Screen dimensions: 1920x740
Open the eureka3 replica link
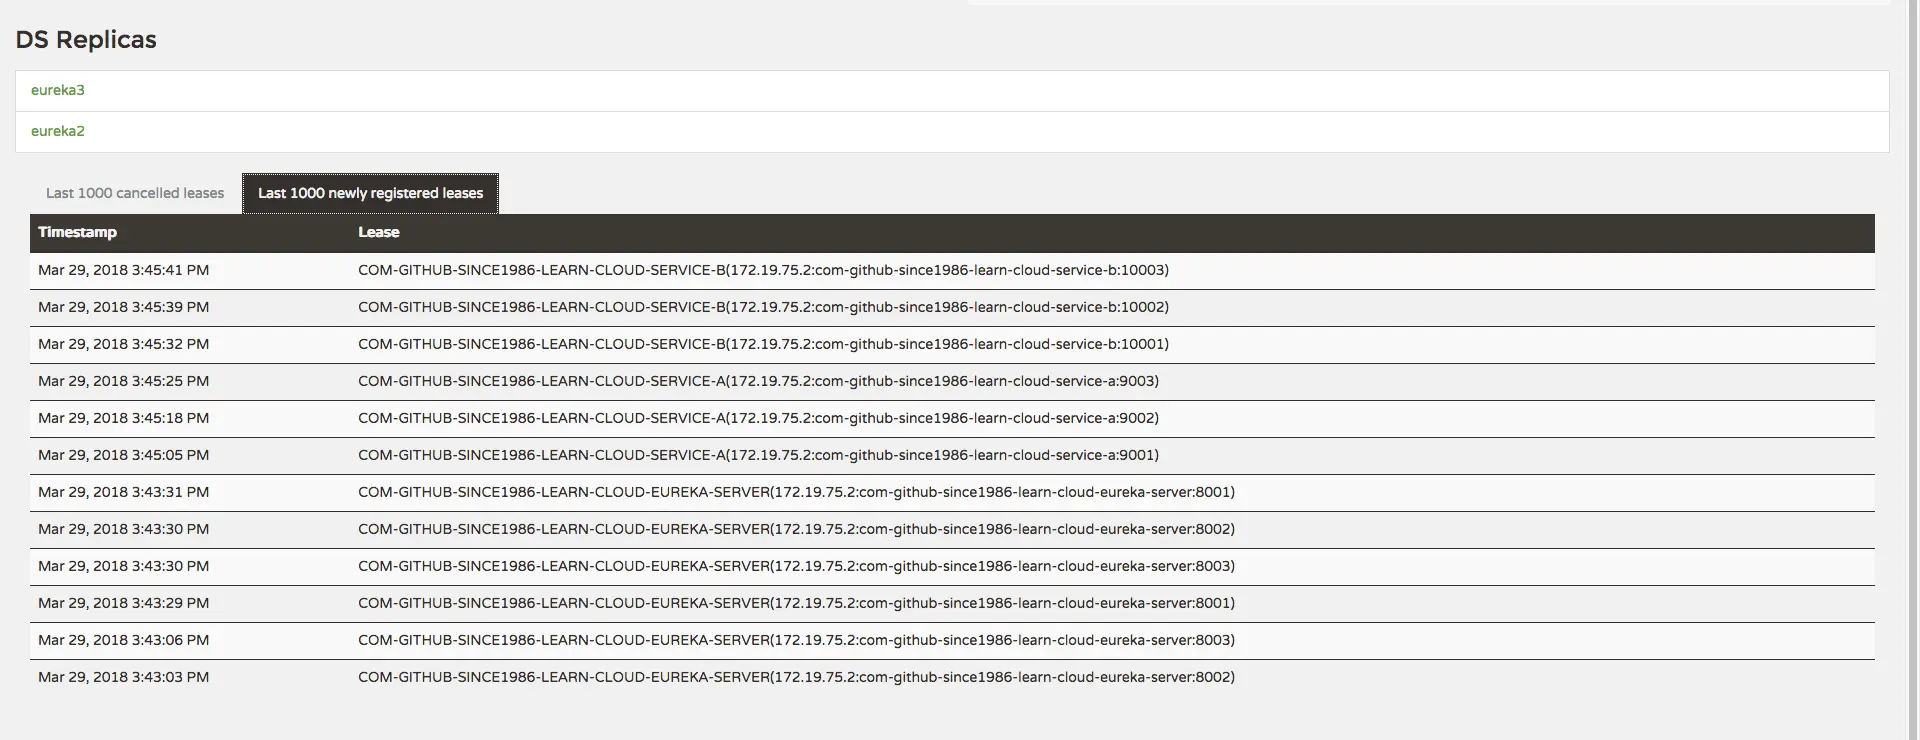point(58,90)
